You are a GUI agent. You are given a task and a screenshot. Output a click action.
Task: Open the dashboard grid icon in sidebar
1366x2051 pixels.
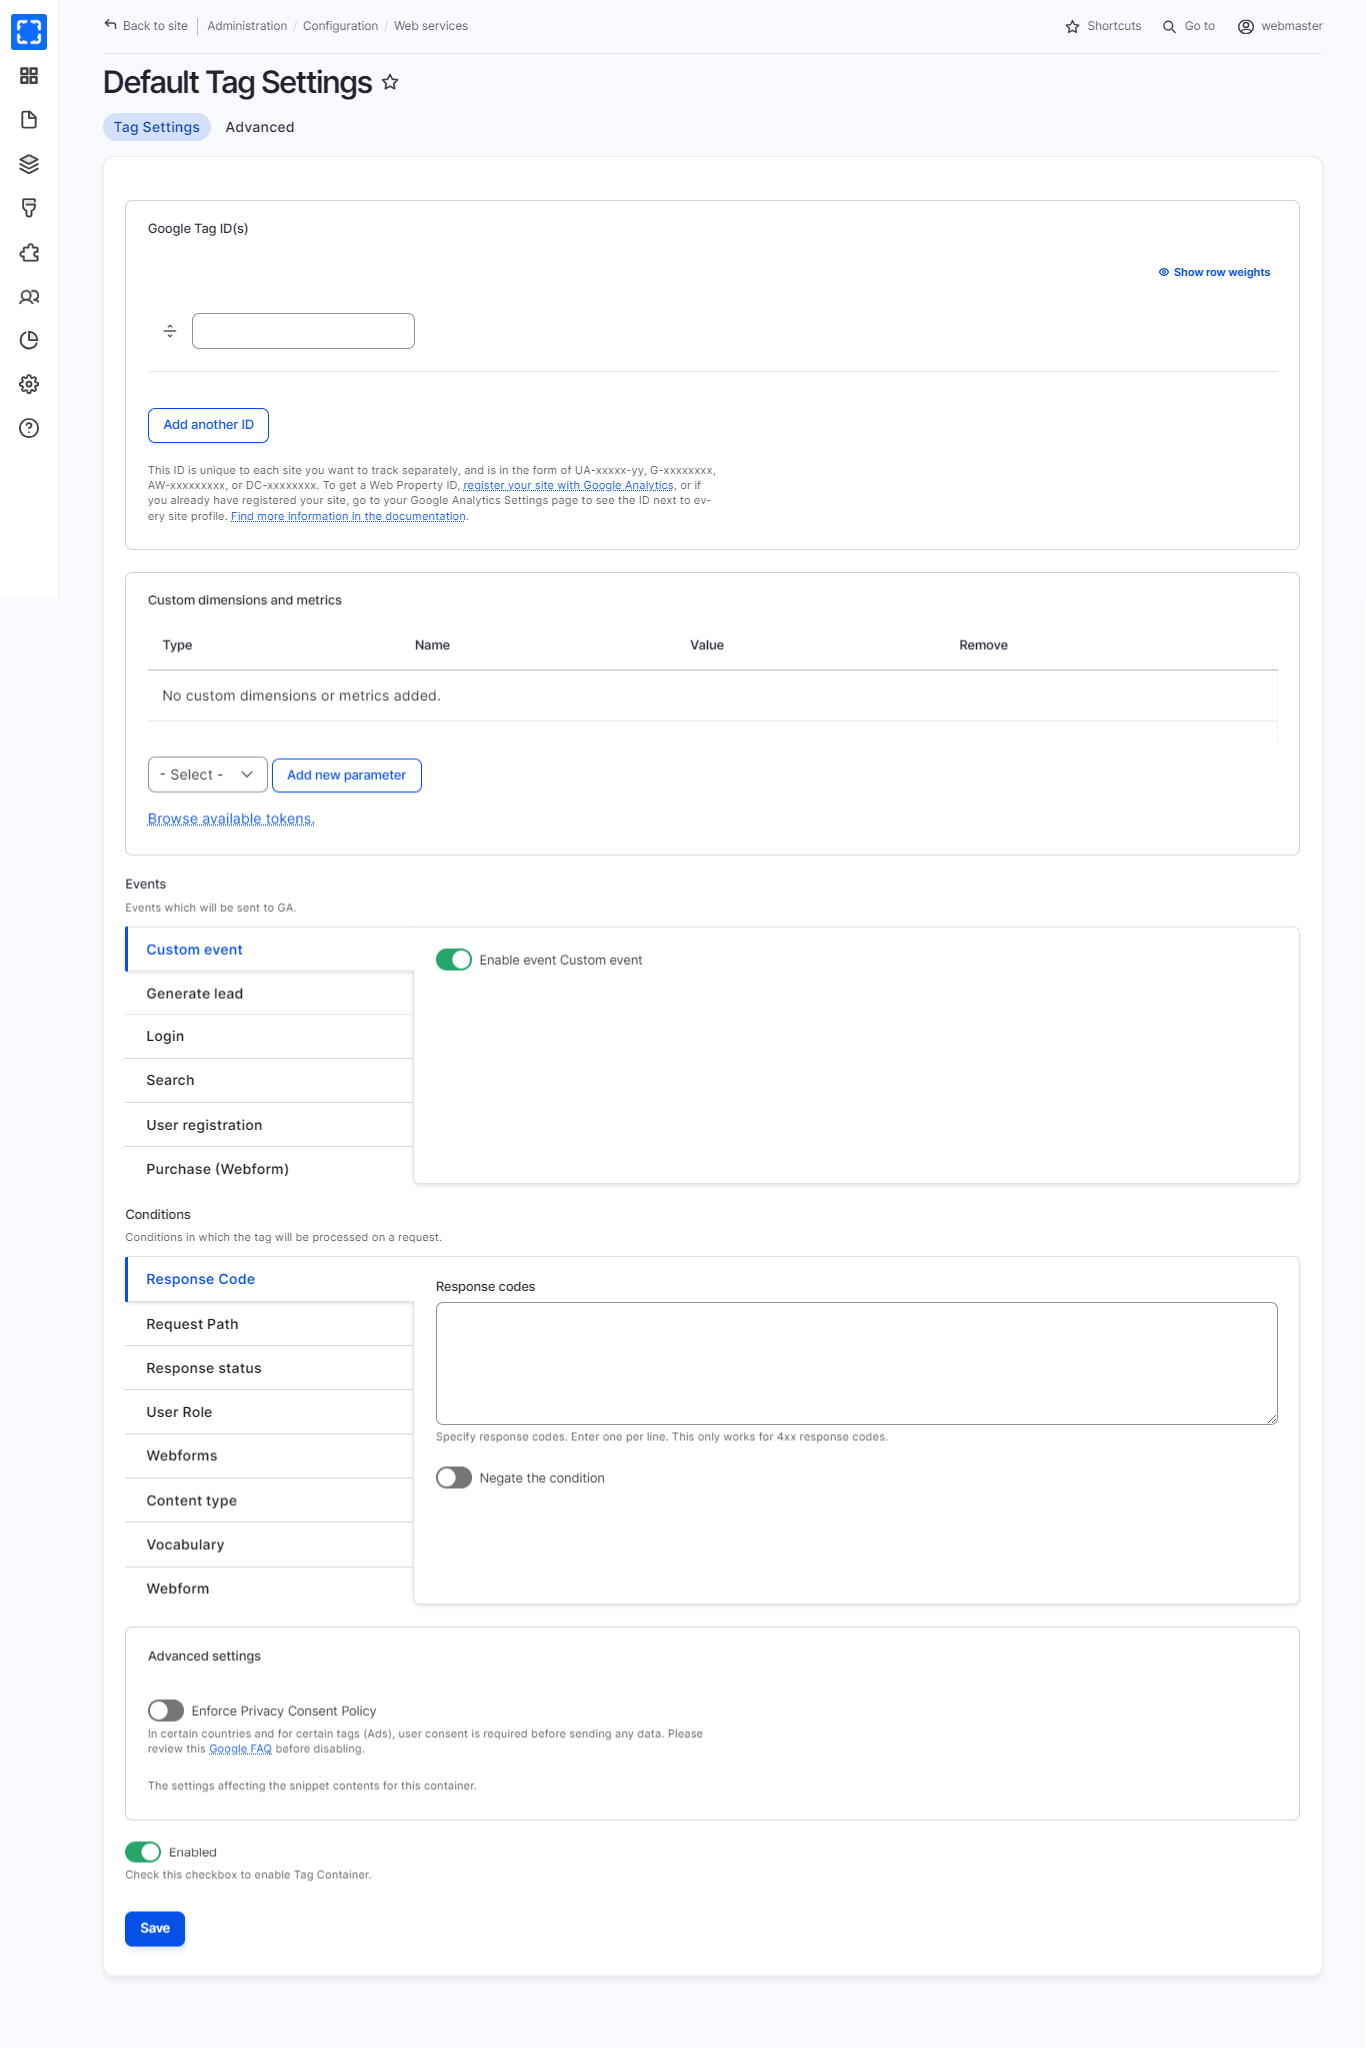[29, 76]
